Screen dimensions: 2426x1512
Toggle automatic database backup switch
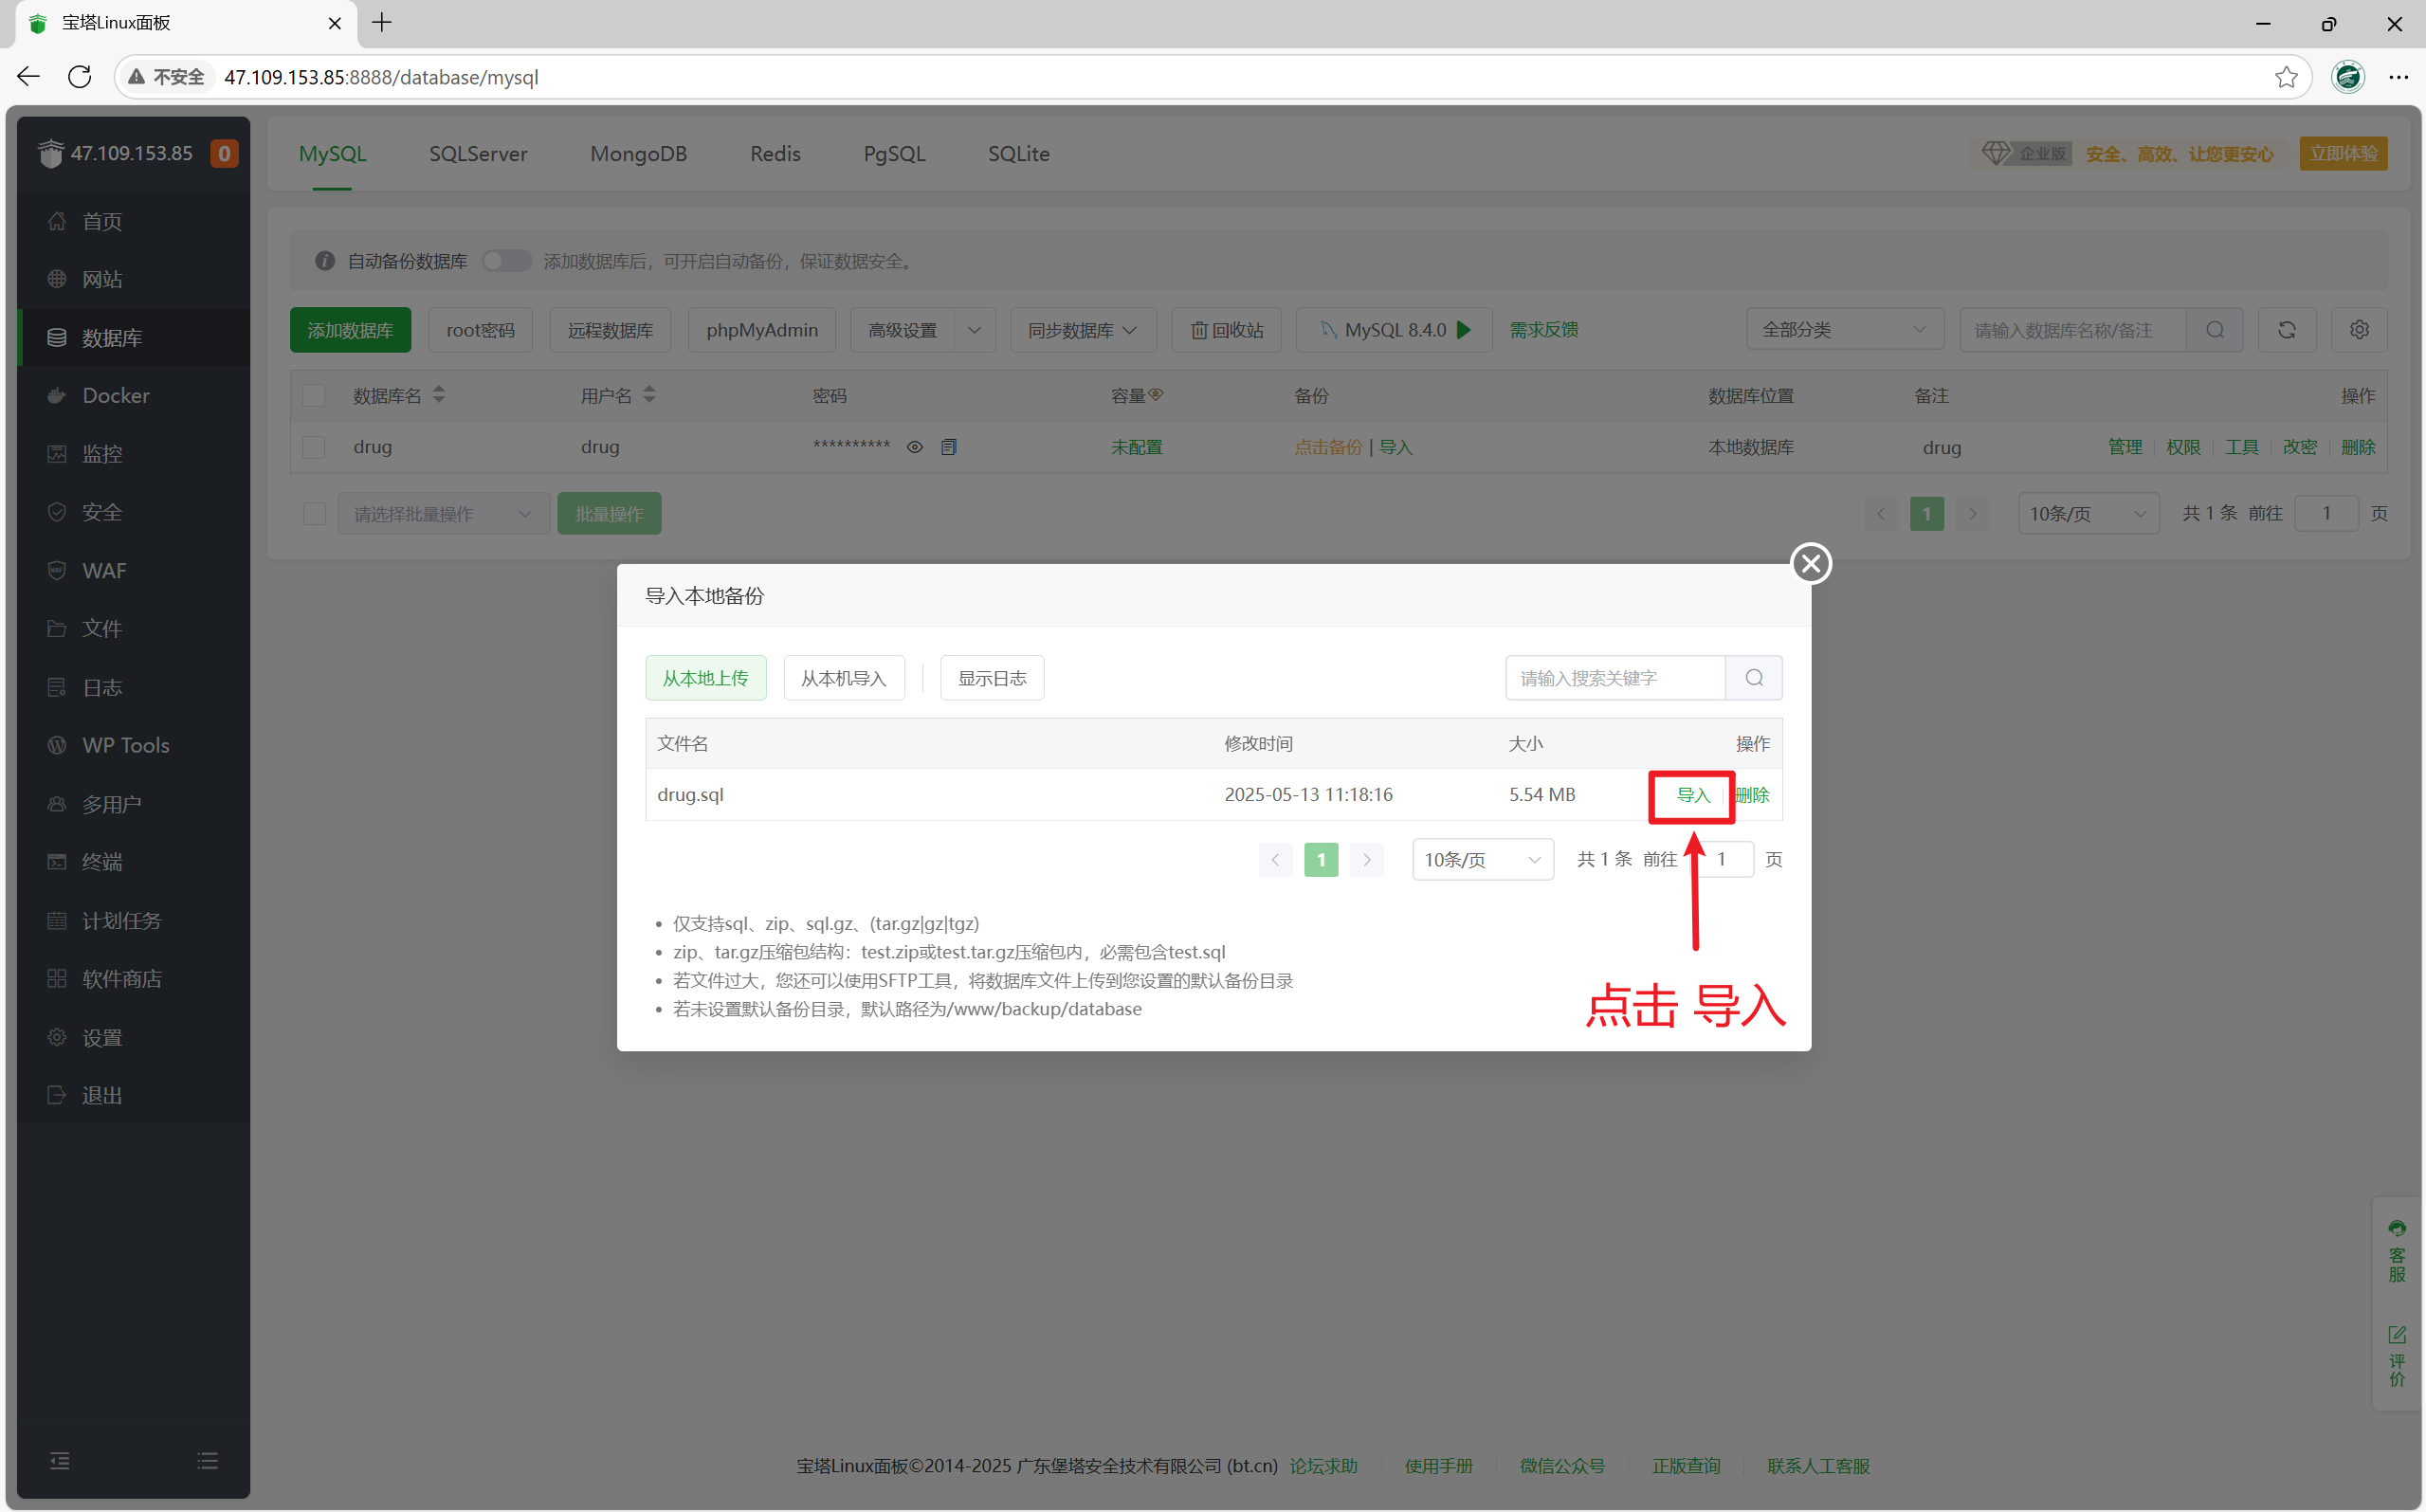coord(506,261)
